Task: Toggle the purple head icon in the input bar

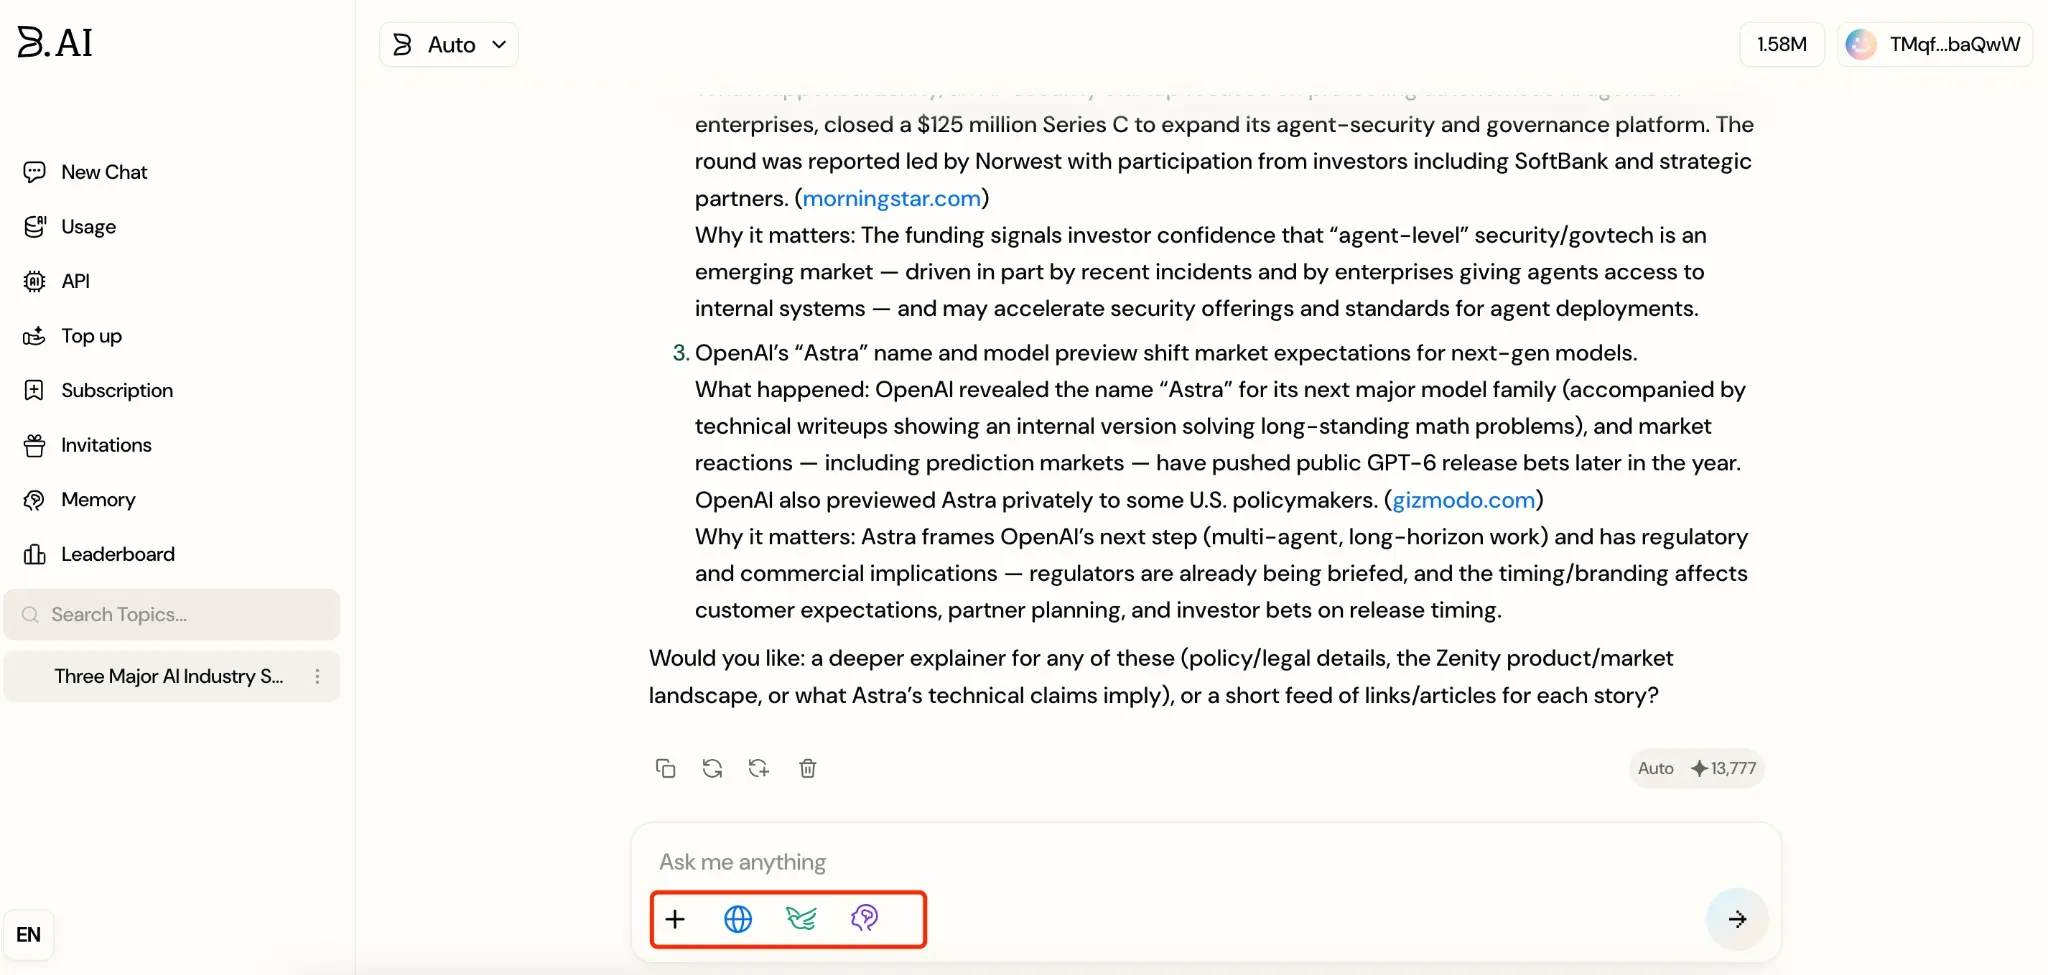Action: (865, 919)
